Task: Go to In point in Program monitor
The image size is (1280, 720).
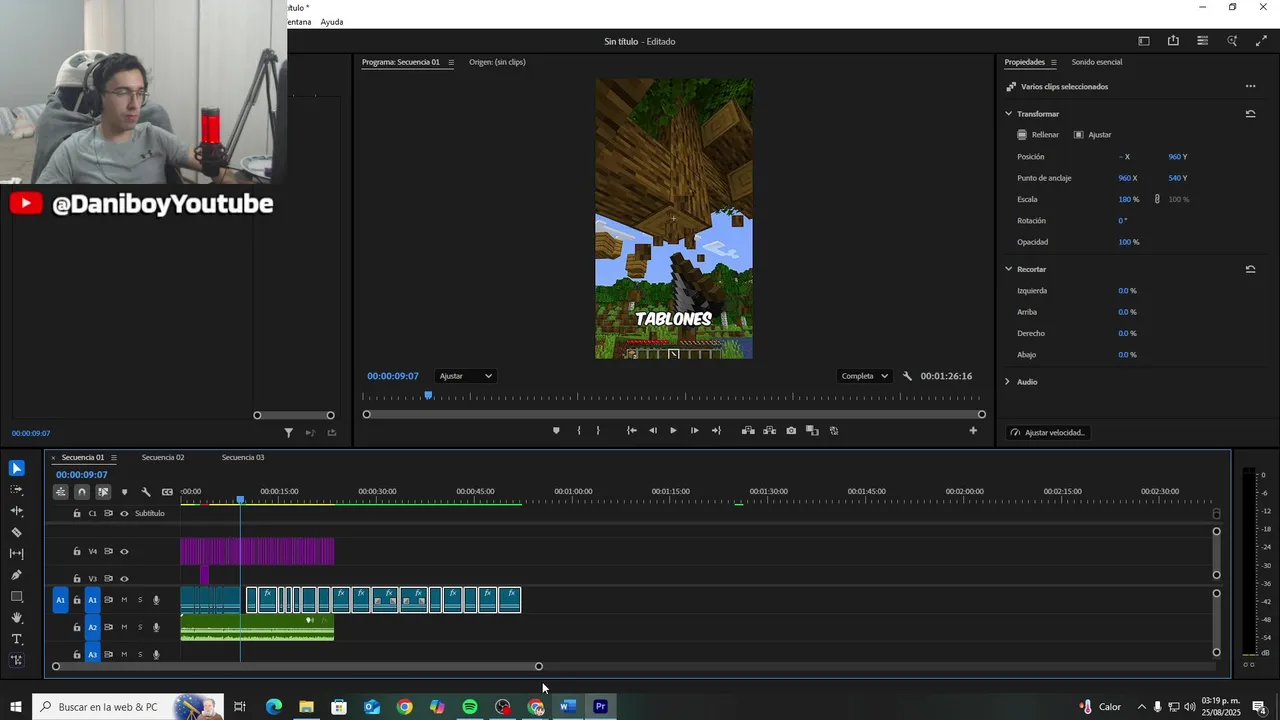Action: (631, 431)
